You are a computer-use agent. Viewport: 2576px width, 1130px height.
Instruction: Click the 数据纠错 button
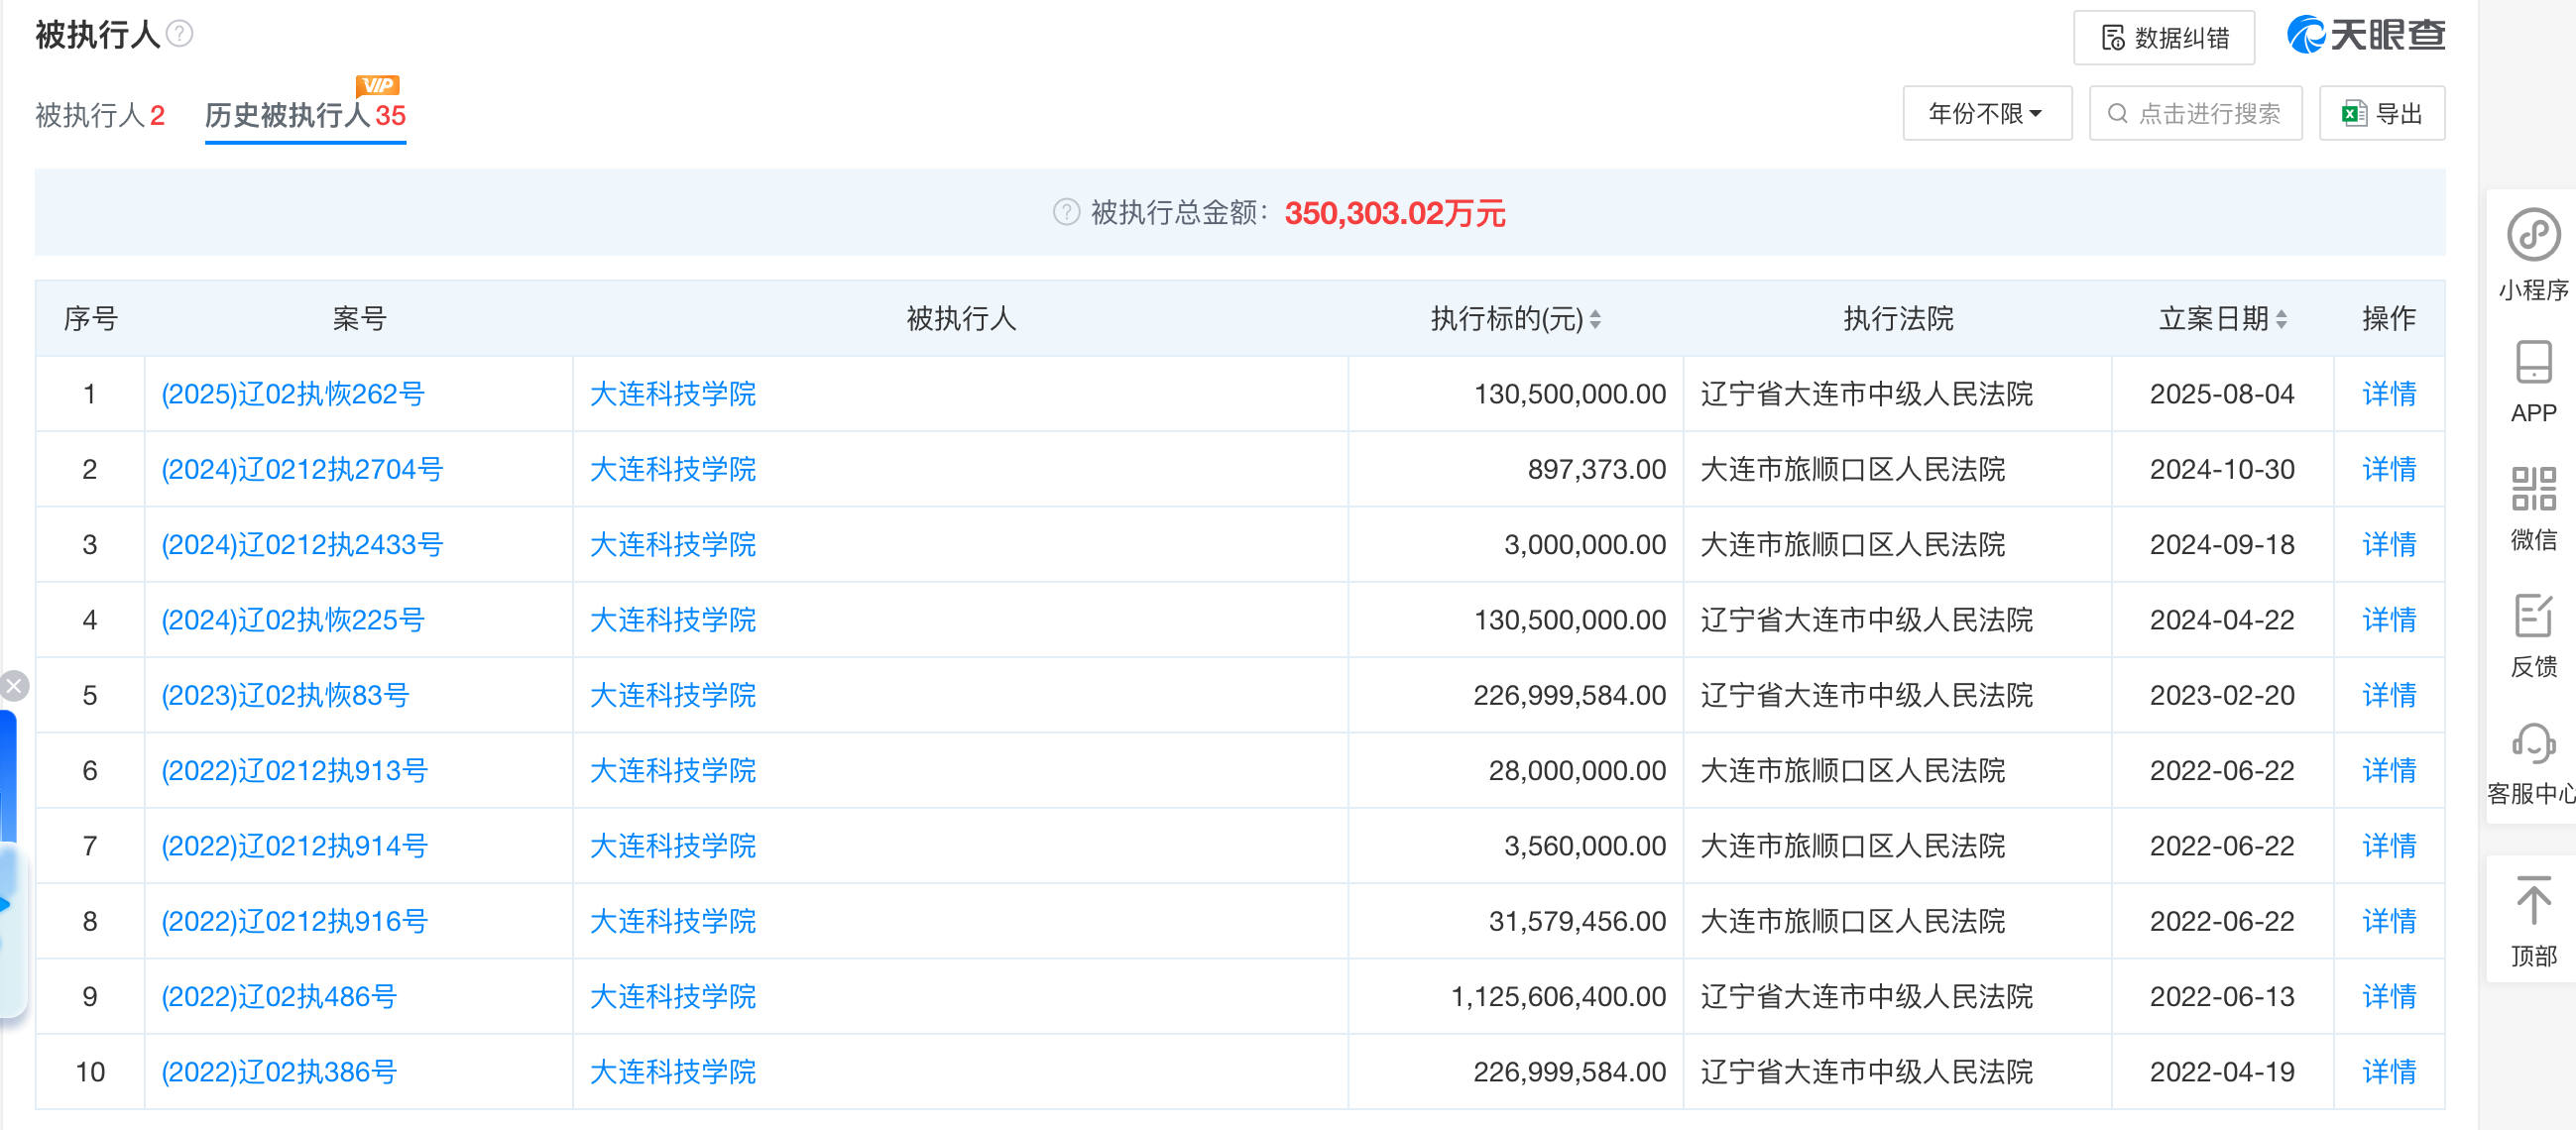[2164, 38]
